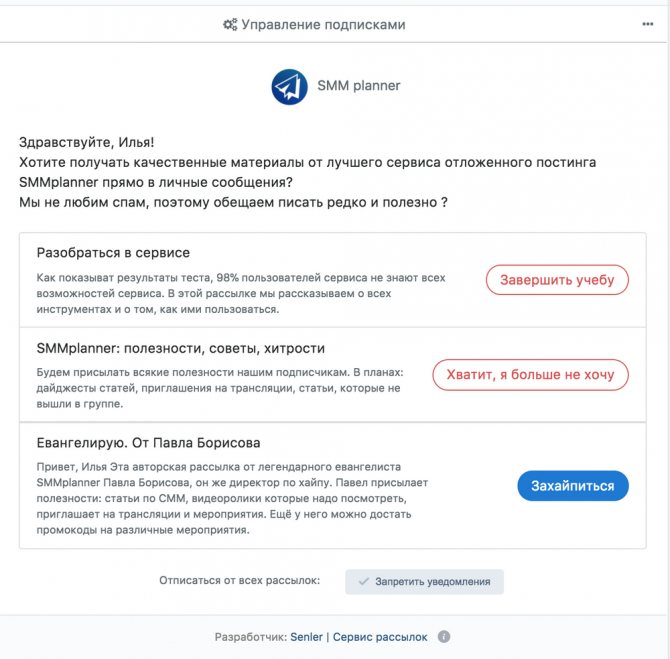Click the Отписаться от всех рассылок label
This screenshot has width=670, height=659.
[x=239, y=580]
